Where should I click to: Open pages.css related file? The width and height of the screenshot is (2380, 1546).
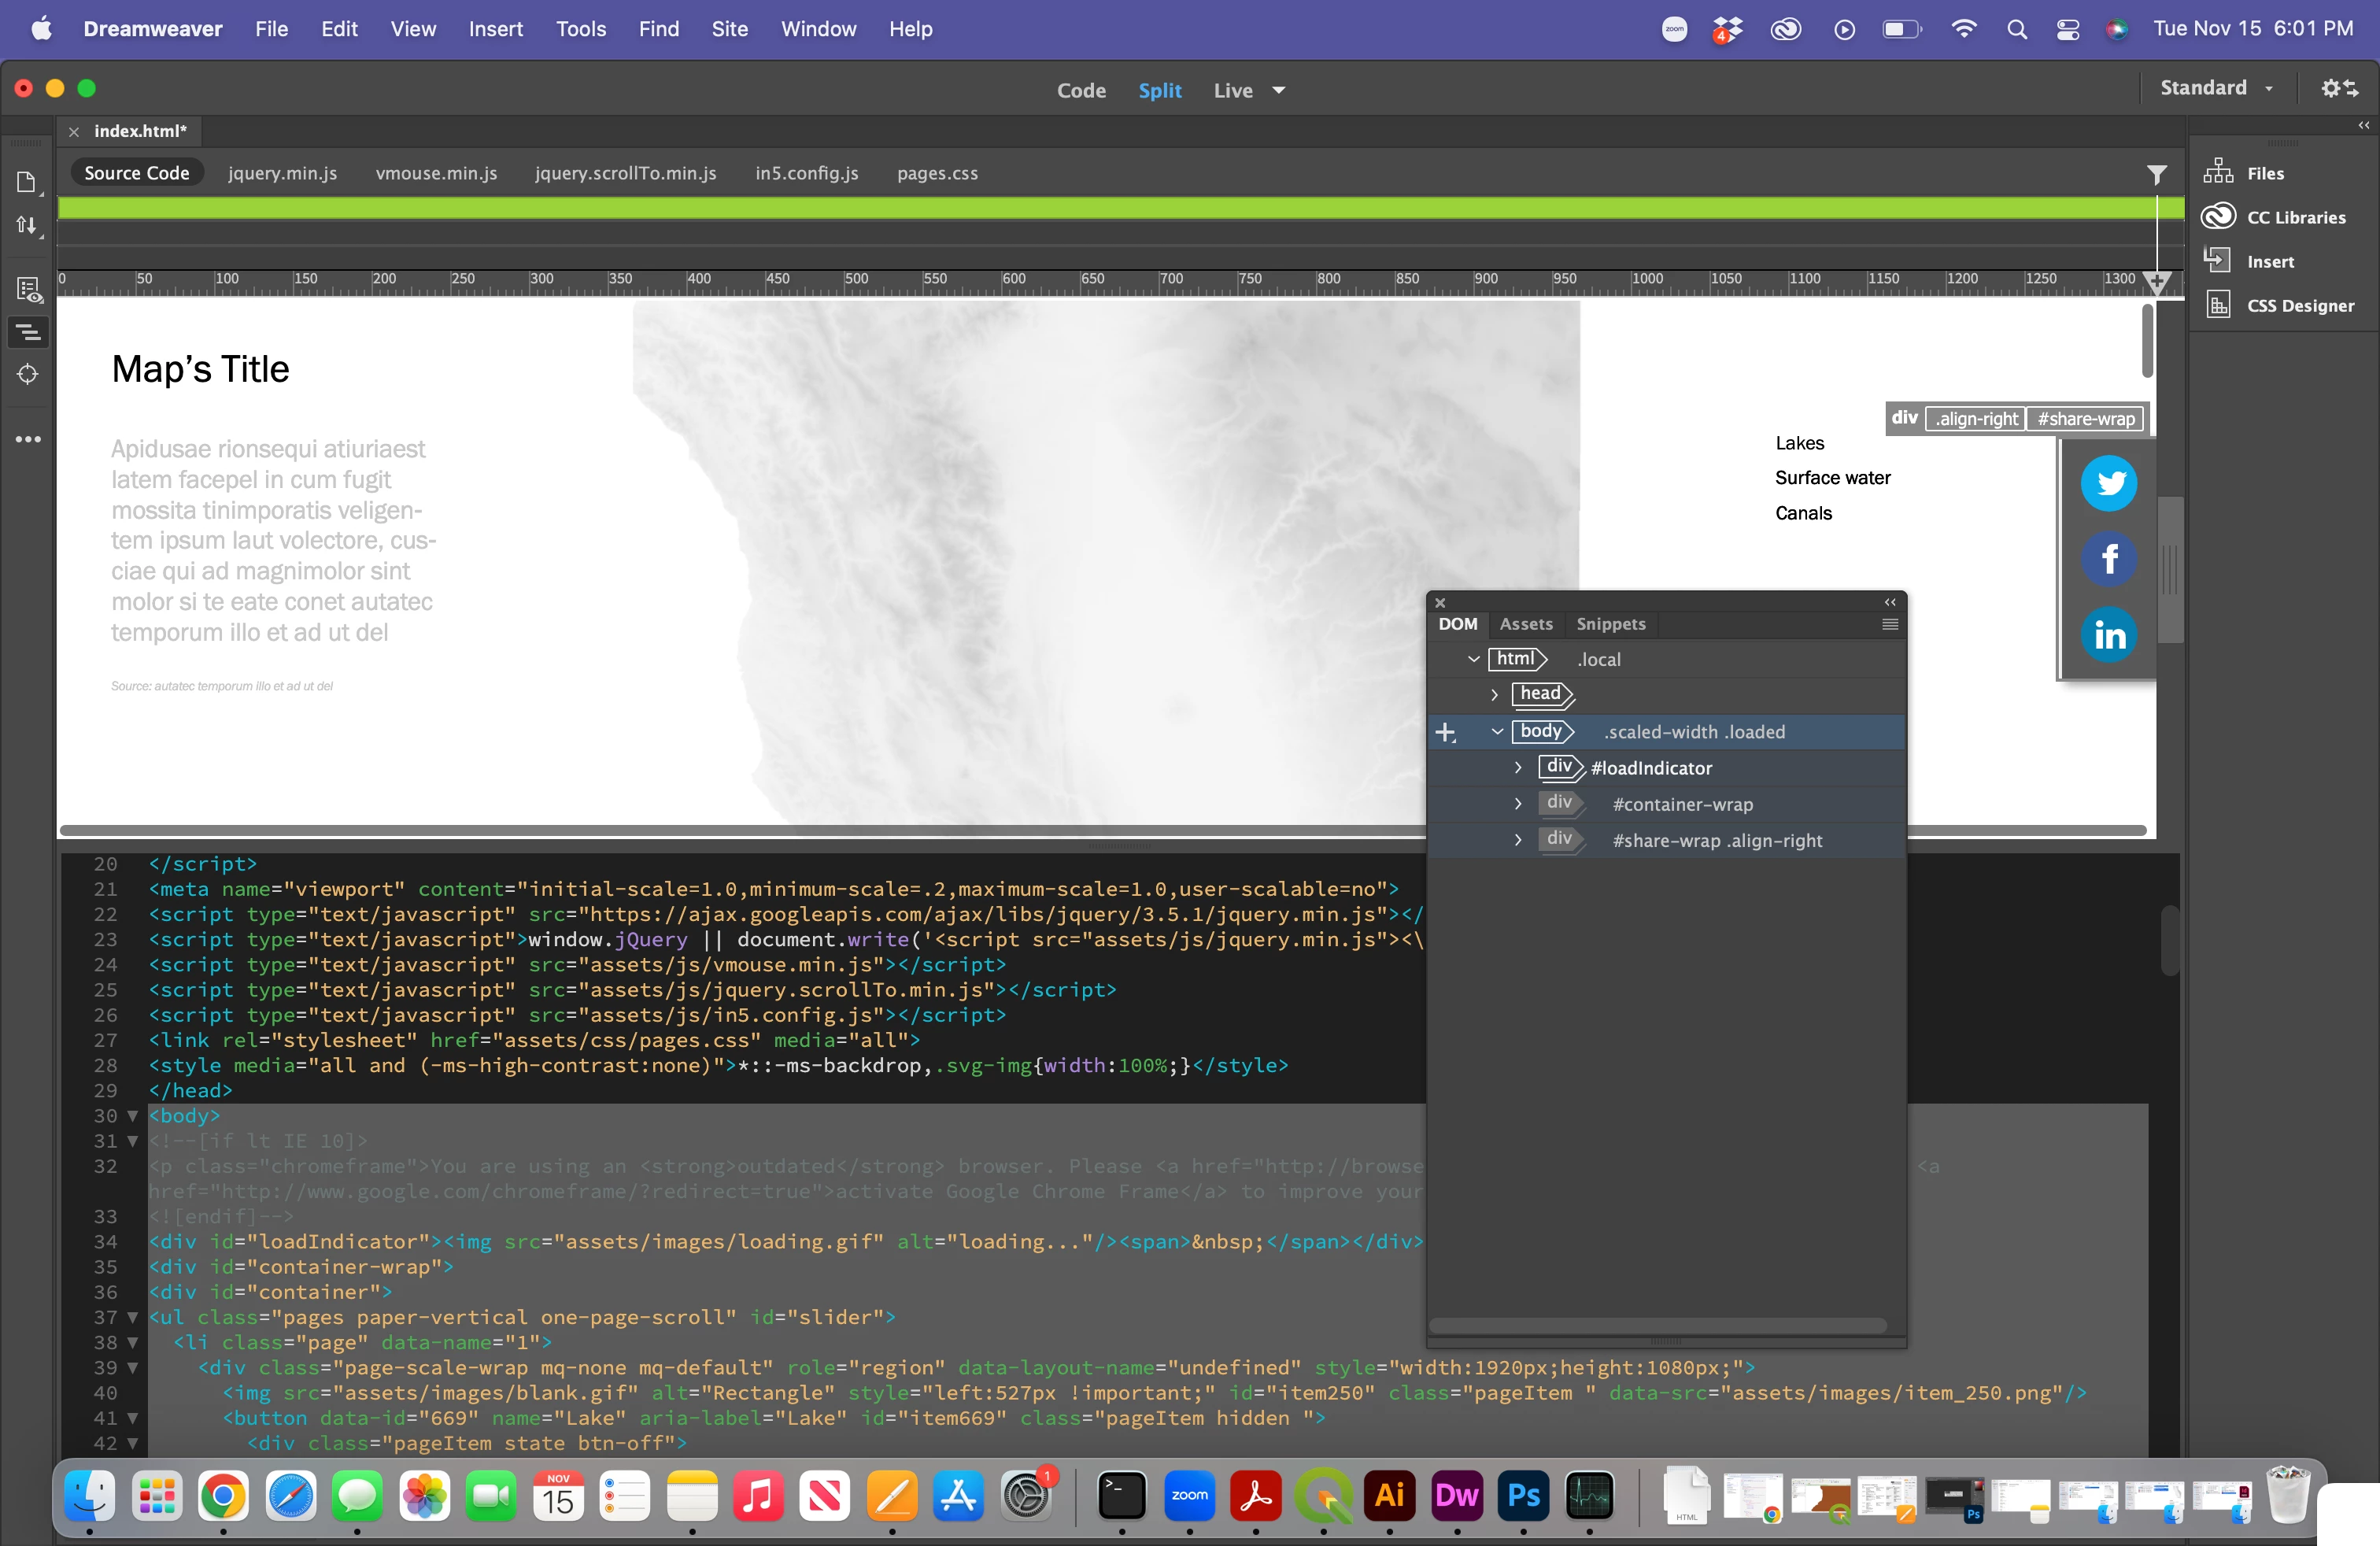point(936,173)
